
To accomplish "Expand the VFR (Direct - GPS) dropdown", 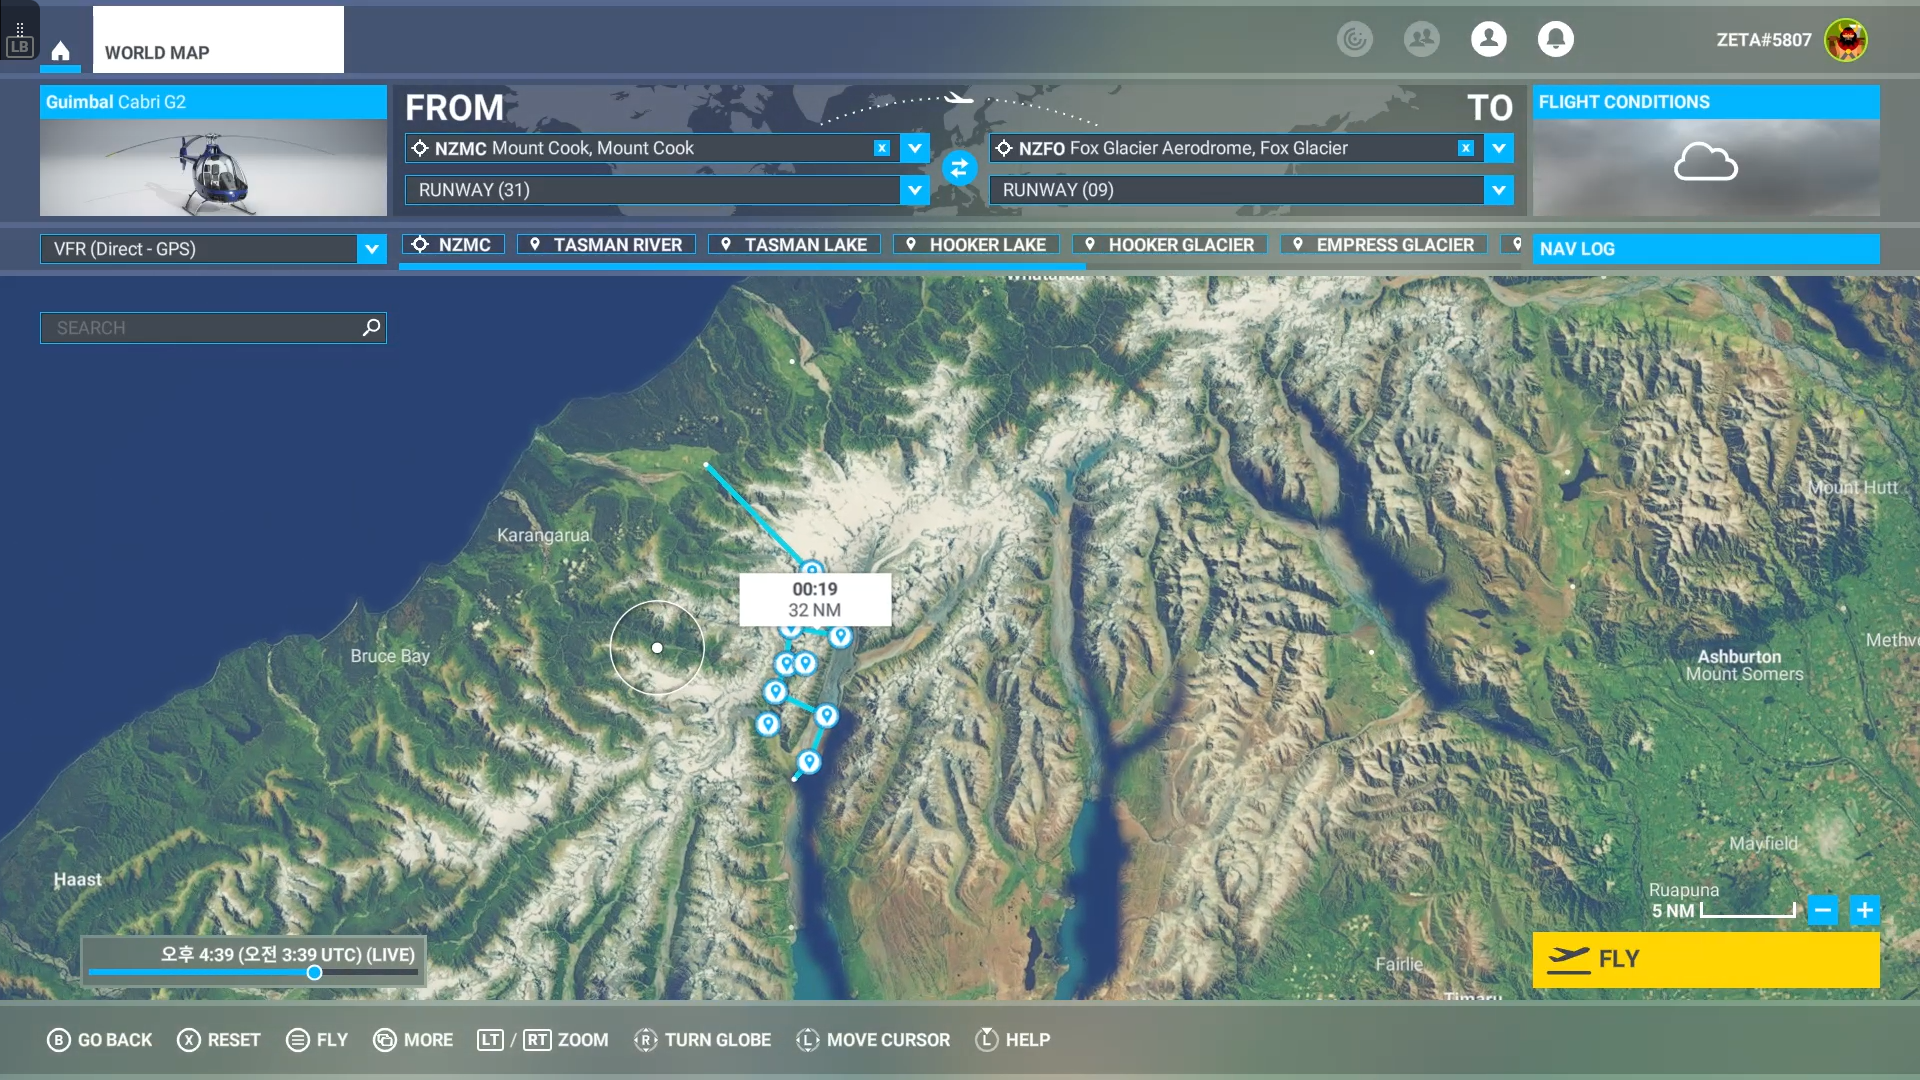I will pyautogui.click(x=371, y=249).
